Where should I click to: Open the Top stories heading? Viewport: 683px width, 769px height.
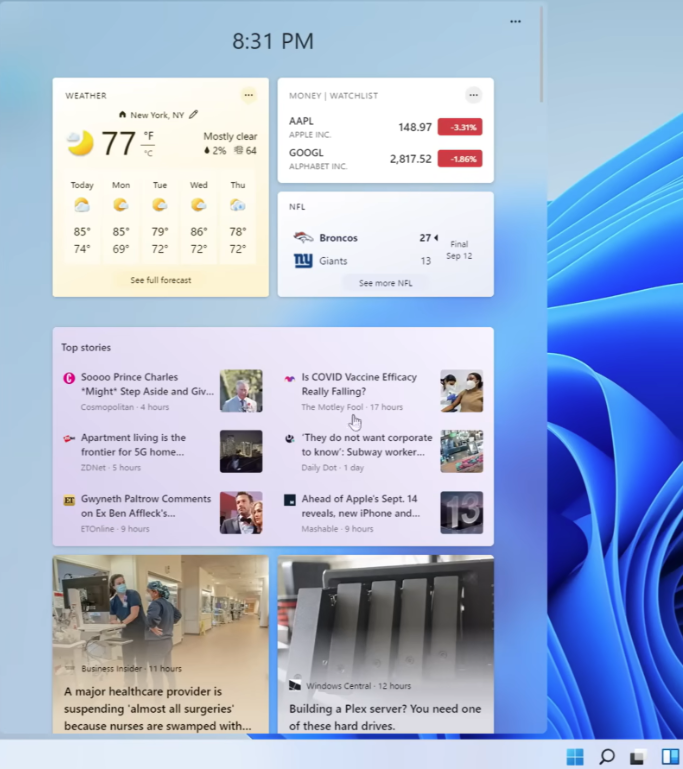coord(86,347)
